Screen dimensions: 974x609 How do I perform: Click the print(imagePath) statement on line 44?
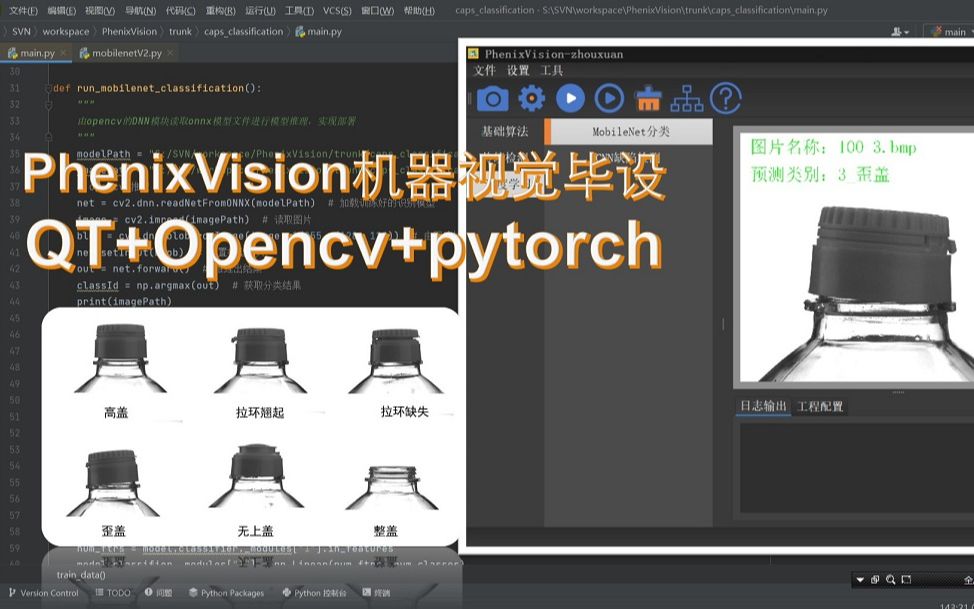124,301
